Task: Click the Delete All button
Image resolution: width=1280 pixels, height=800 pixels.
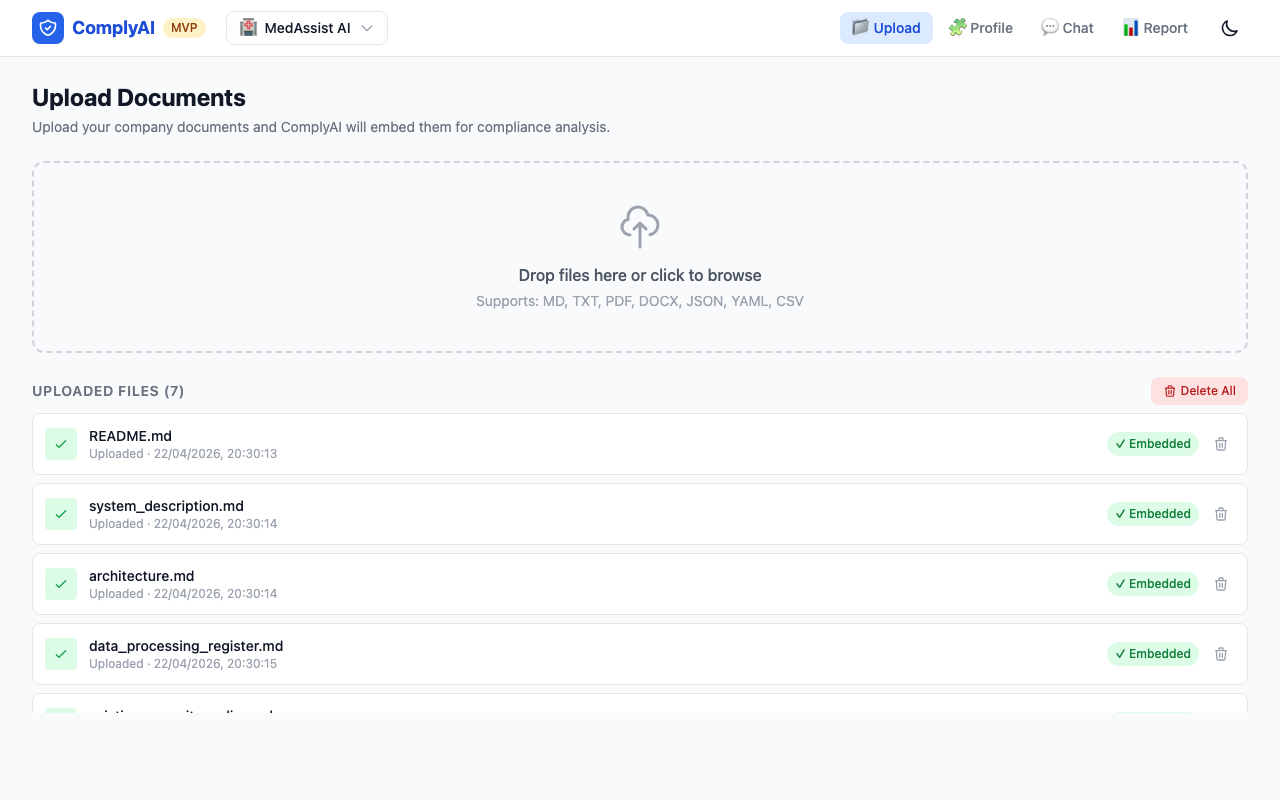Action: point(1199,391)
